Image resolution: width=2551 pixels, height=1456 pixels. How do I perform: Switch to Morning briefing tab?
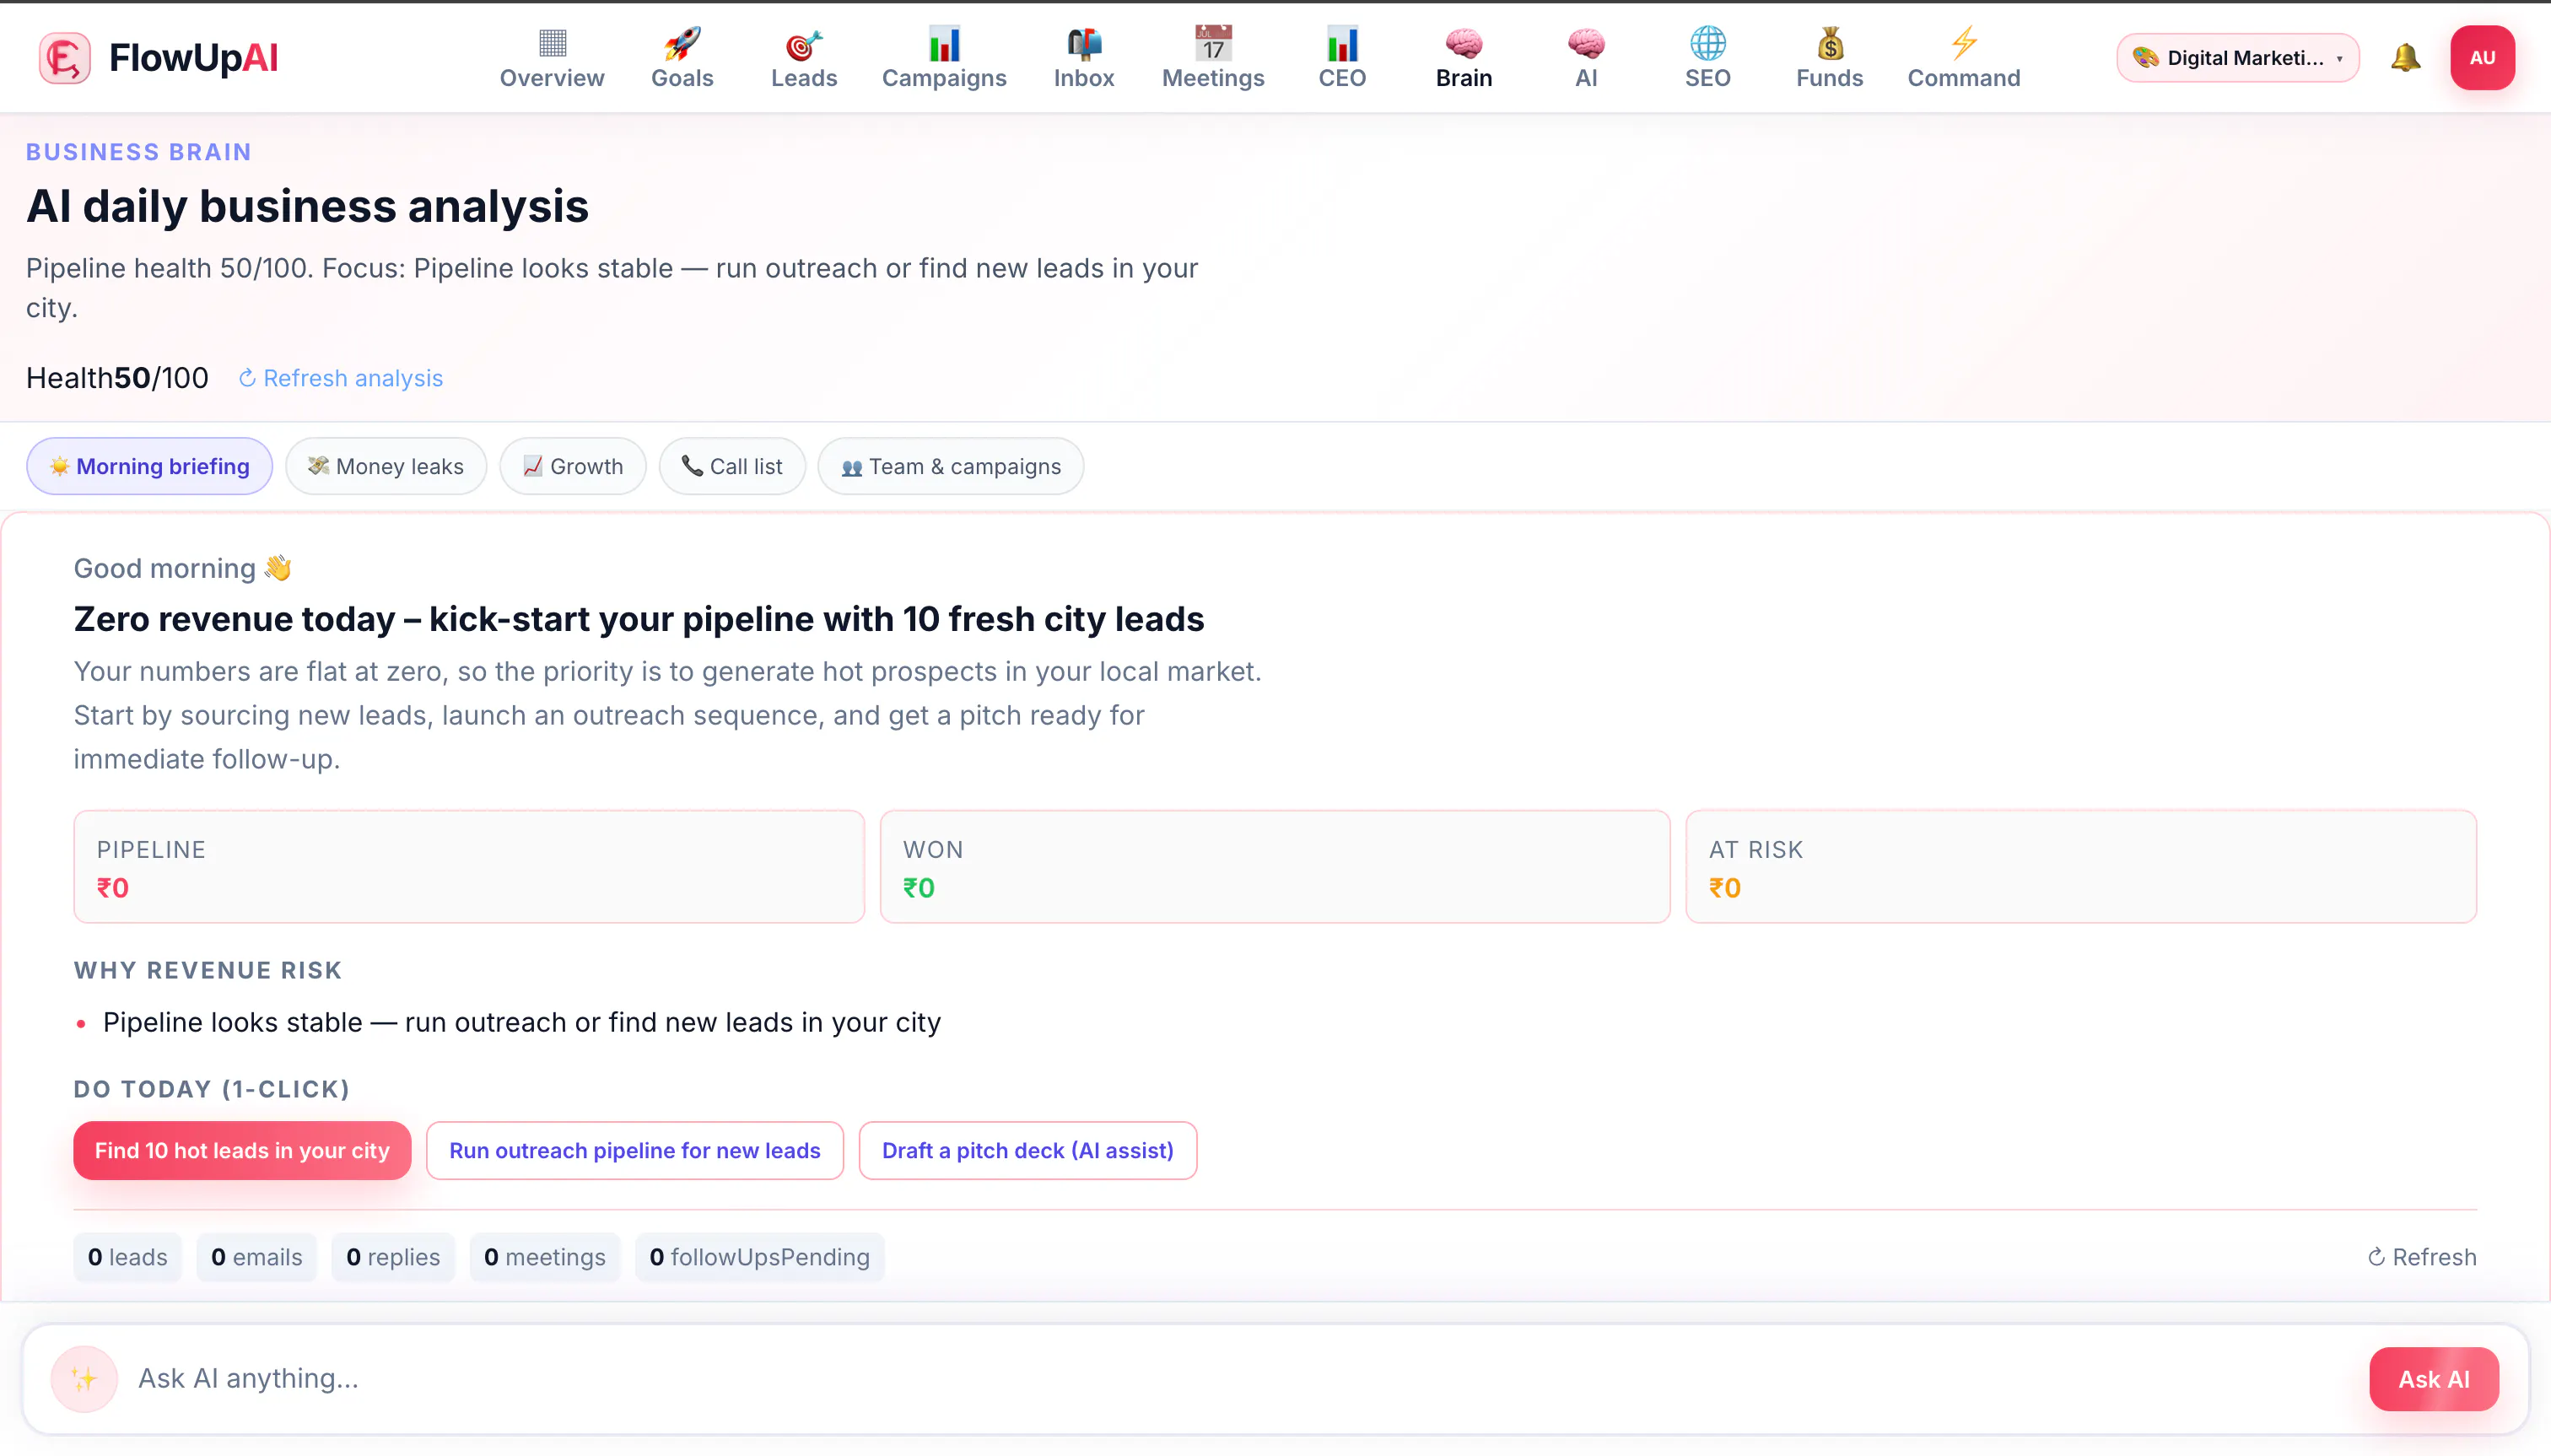149,466
